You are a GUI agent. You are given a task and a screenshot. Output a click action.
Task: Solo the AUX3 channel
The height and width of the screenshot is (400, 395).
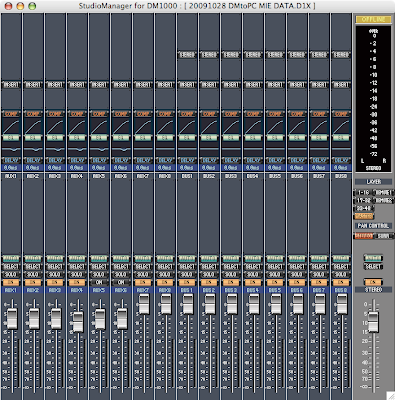tap(55, 275)
